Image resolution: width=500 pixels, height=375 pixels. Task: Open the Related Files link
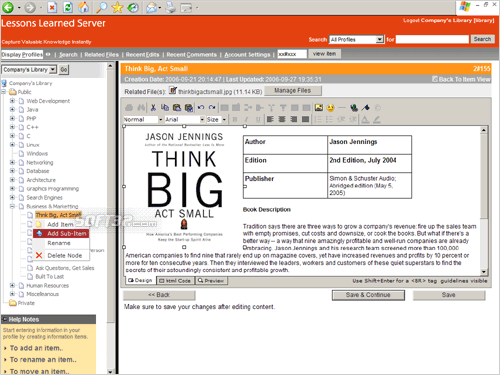click(x=101, y=54)
